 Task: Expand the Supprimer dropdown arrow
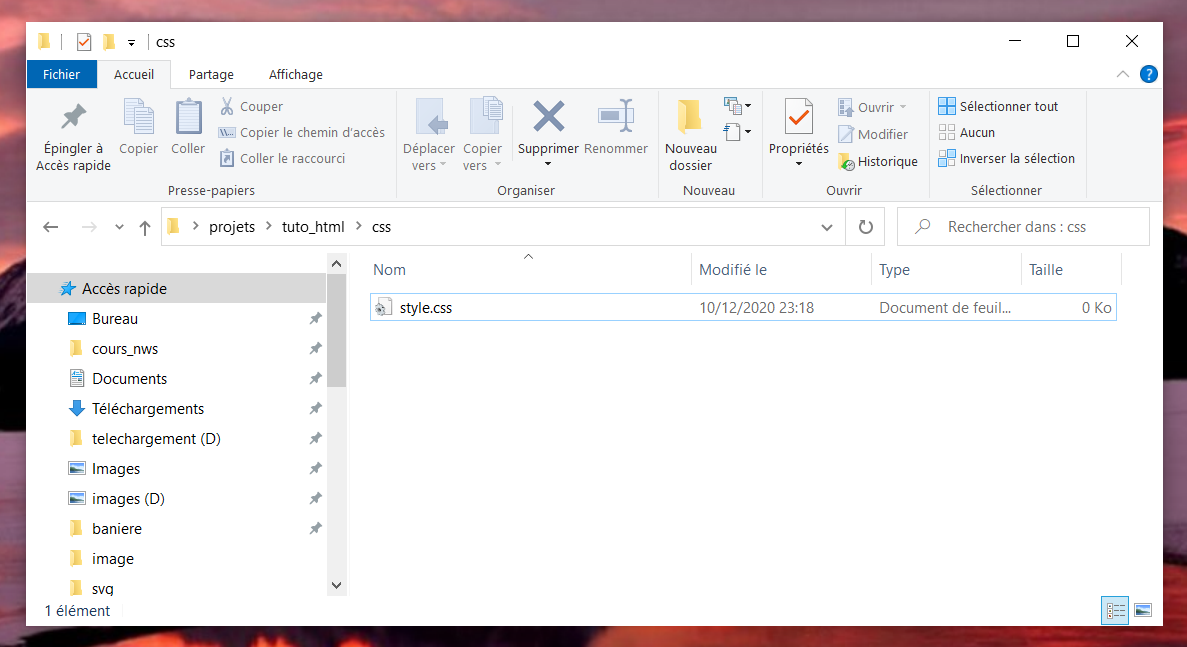point(548,164)
